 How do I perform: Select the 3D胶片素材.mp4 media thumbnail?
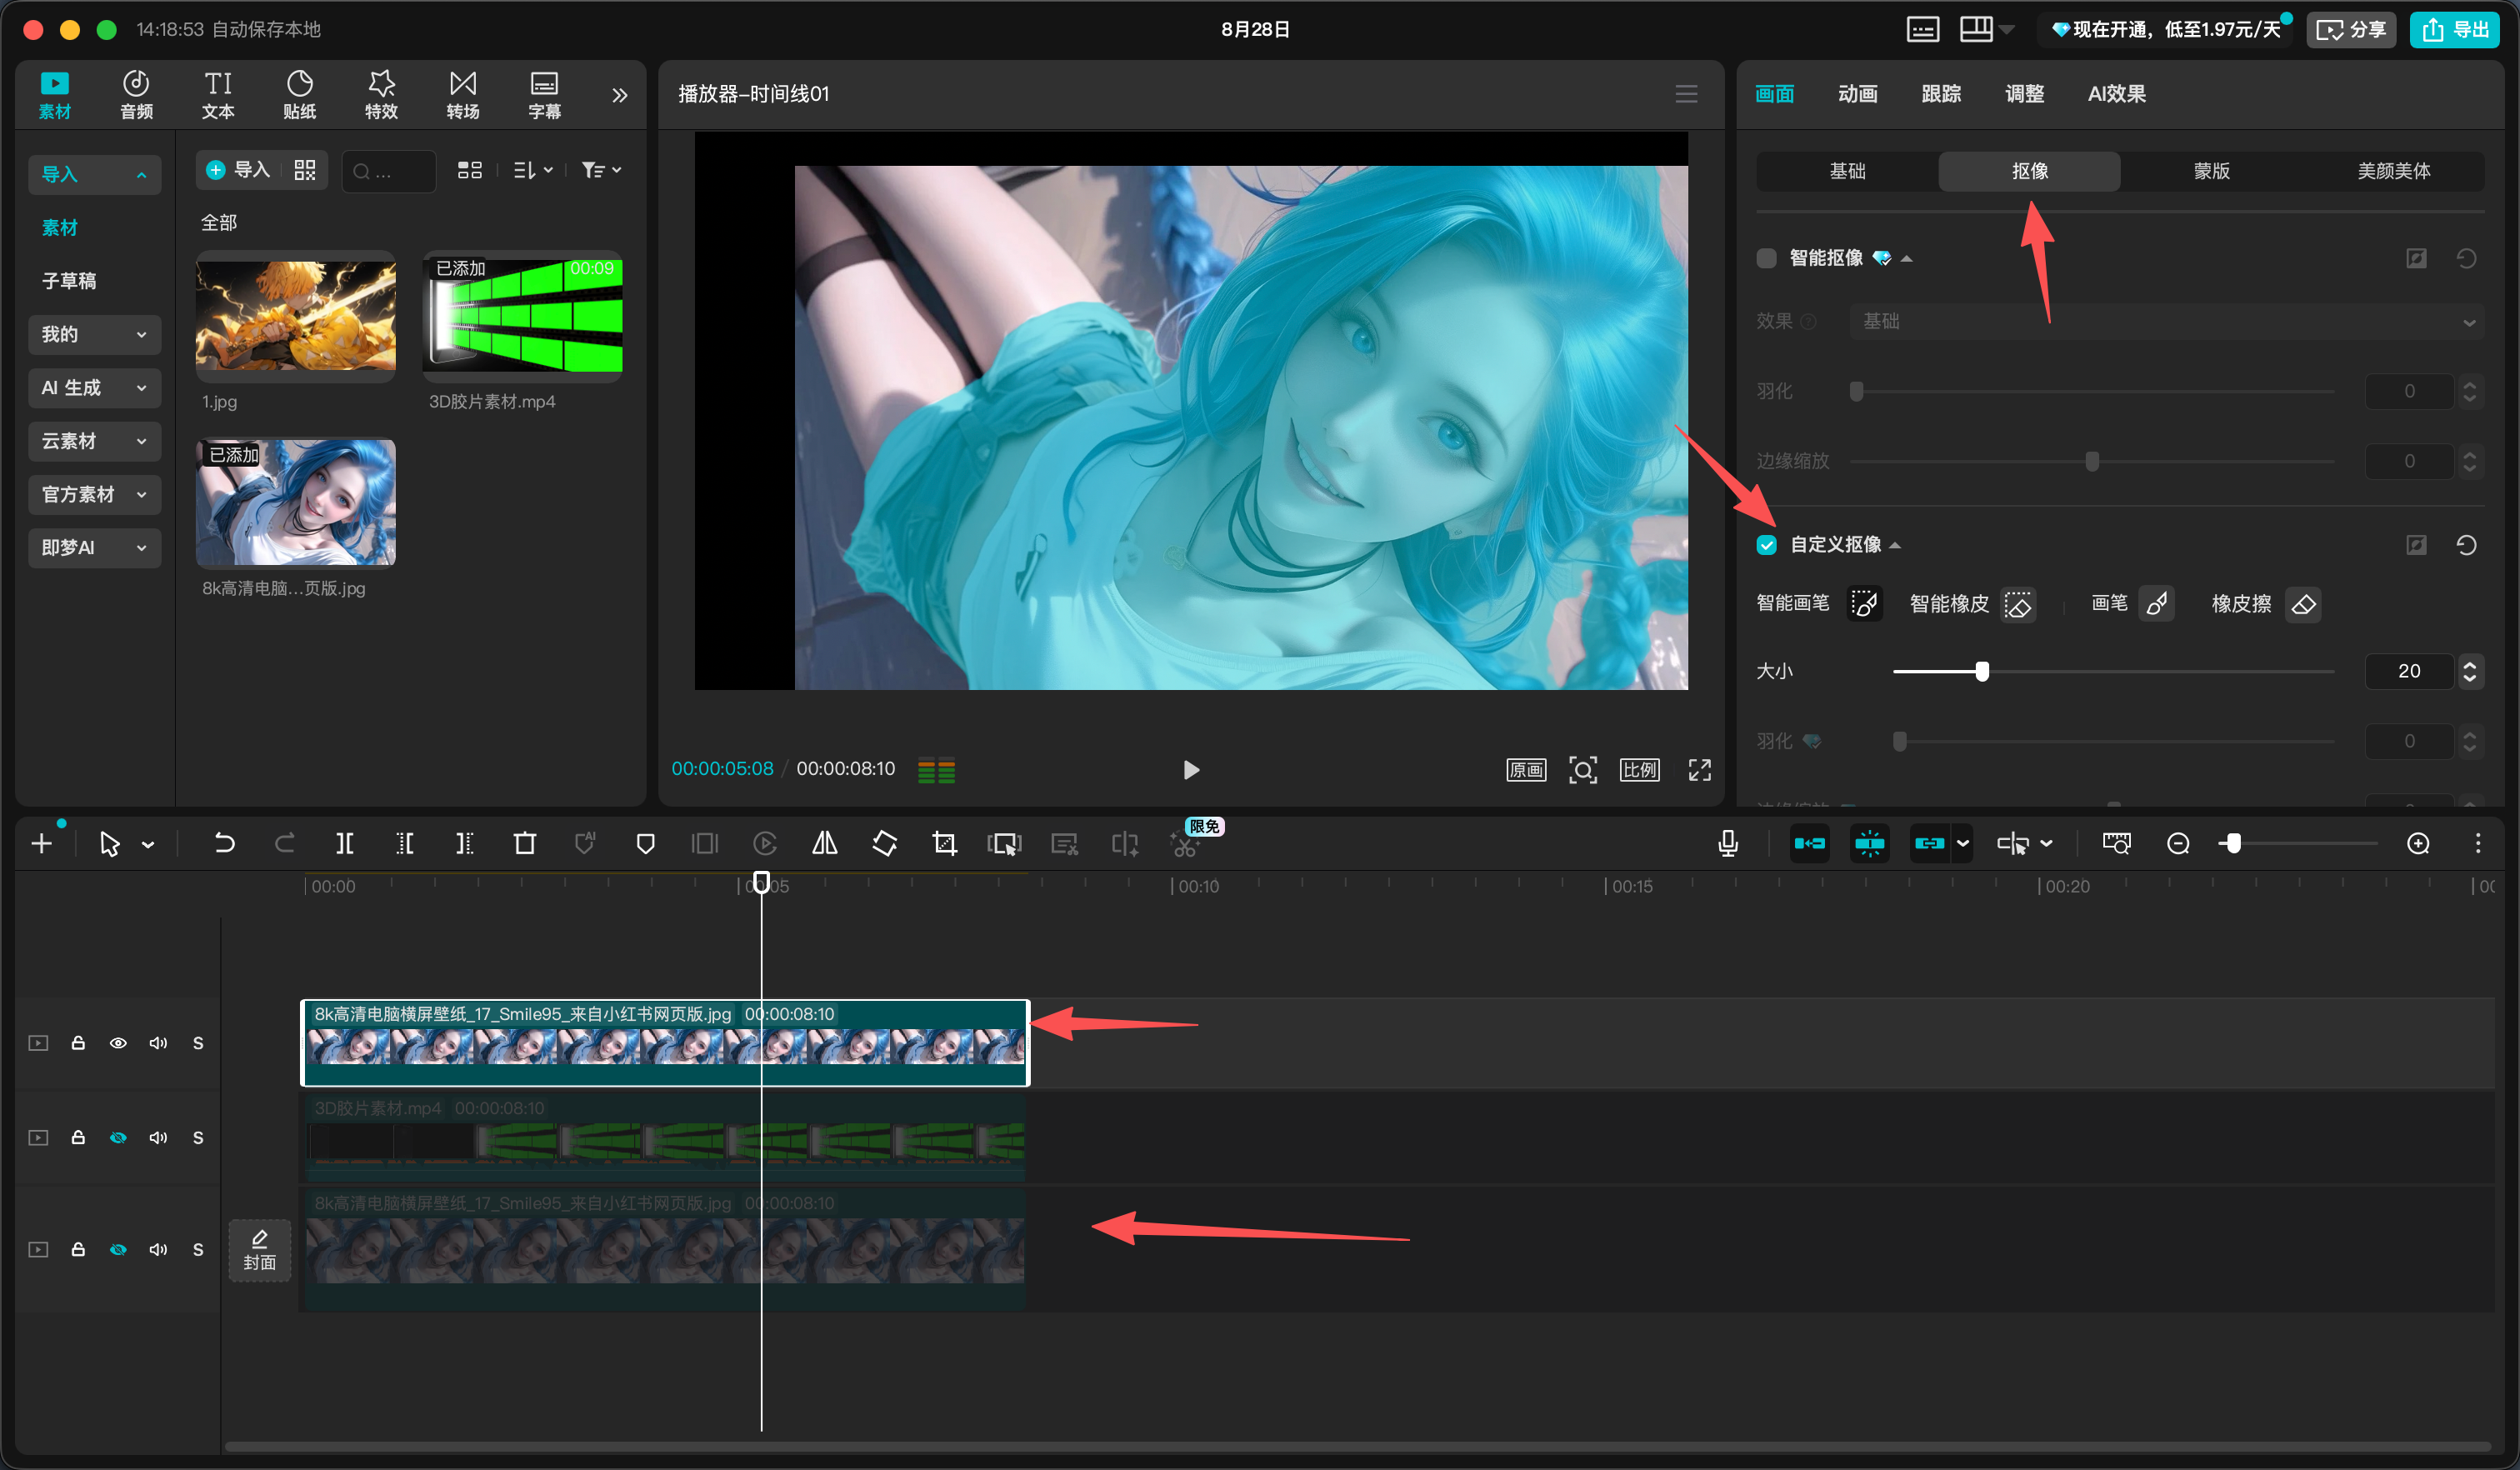click(x=523, y=316)
